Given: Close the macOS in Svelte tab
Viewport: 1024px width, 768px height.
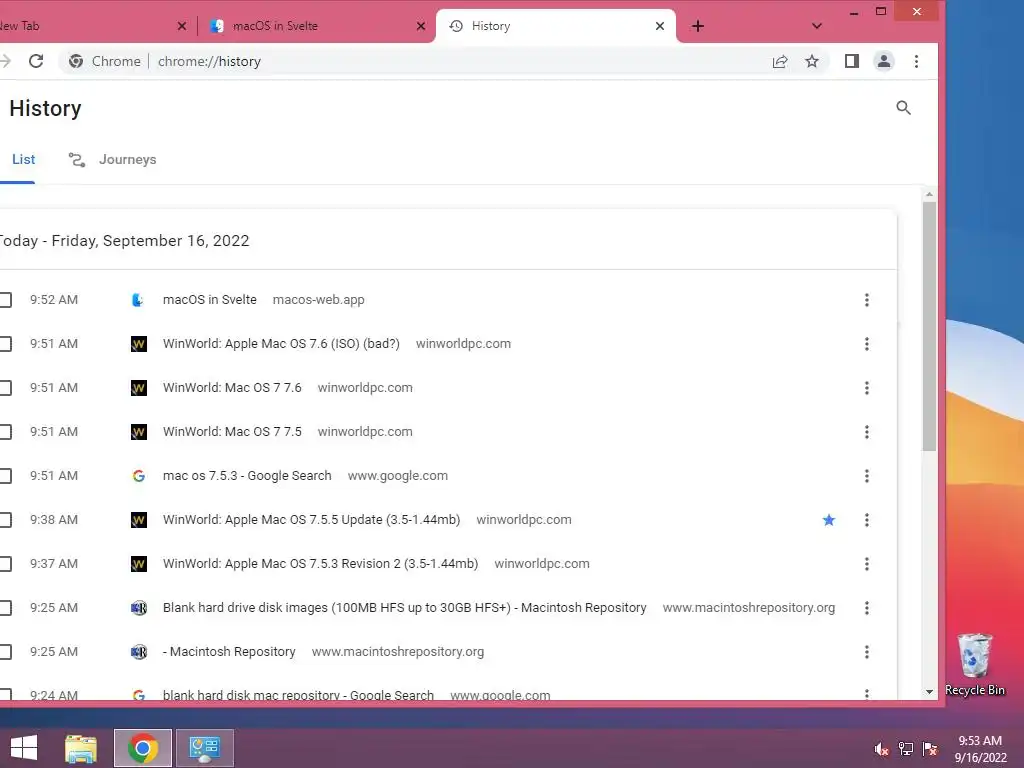Looking at the screenshot, I should click(x=421, y=26).
